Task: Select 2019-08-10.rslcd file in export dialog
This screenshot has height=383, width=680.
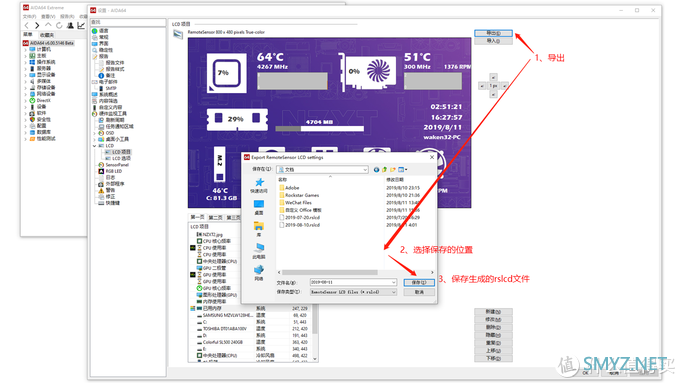Action: click(302, 225)
